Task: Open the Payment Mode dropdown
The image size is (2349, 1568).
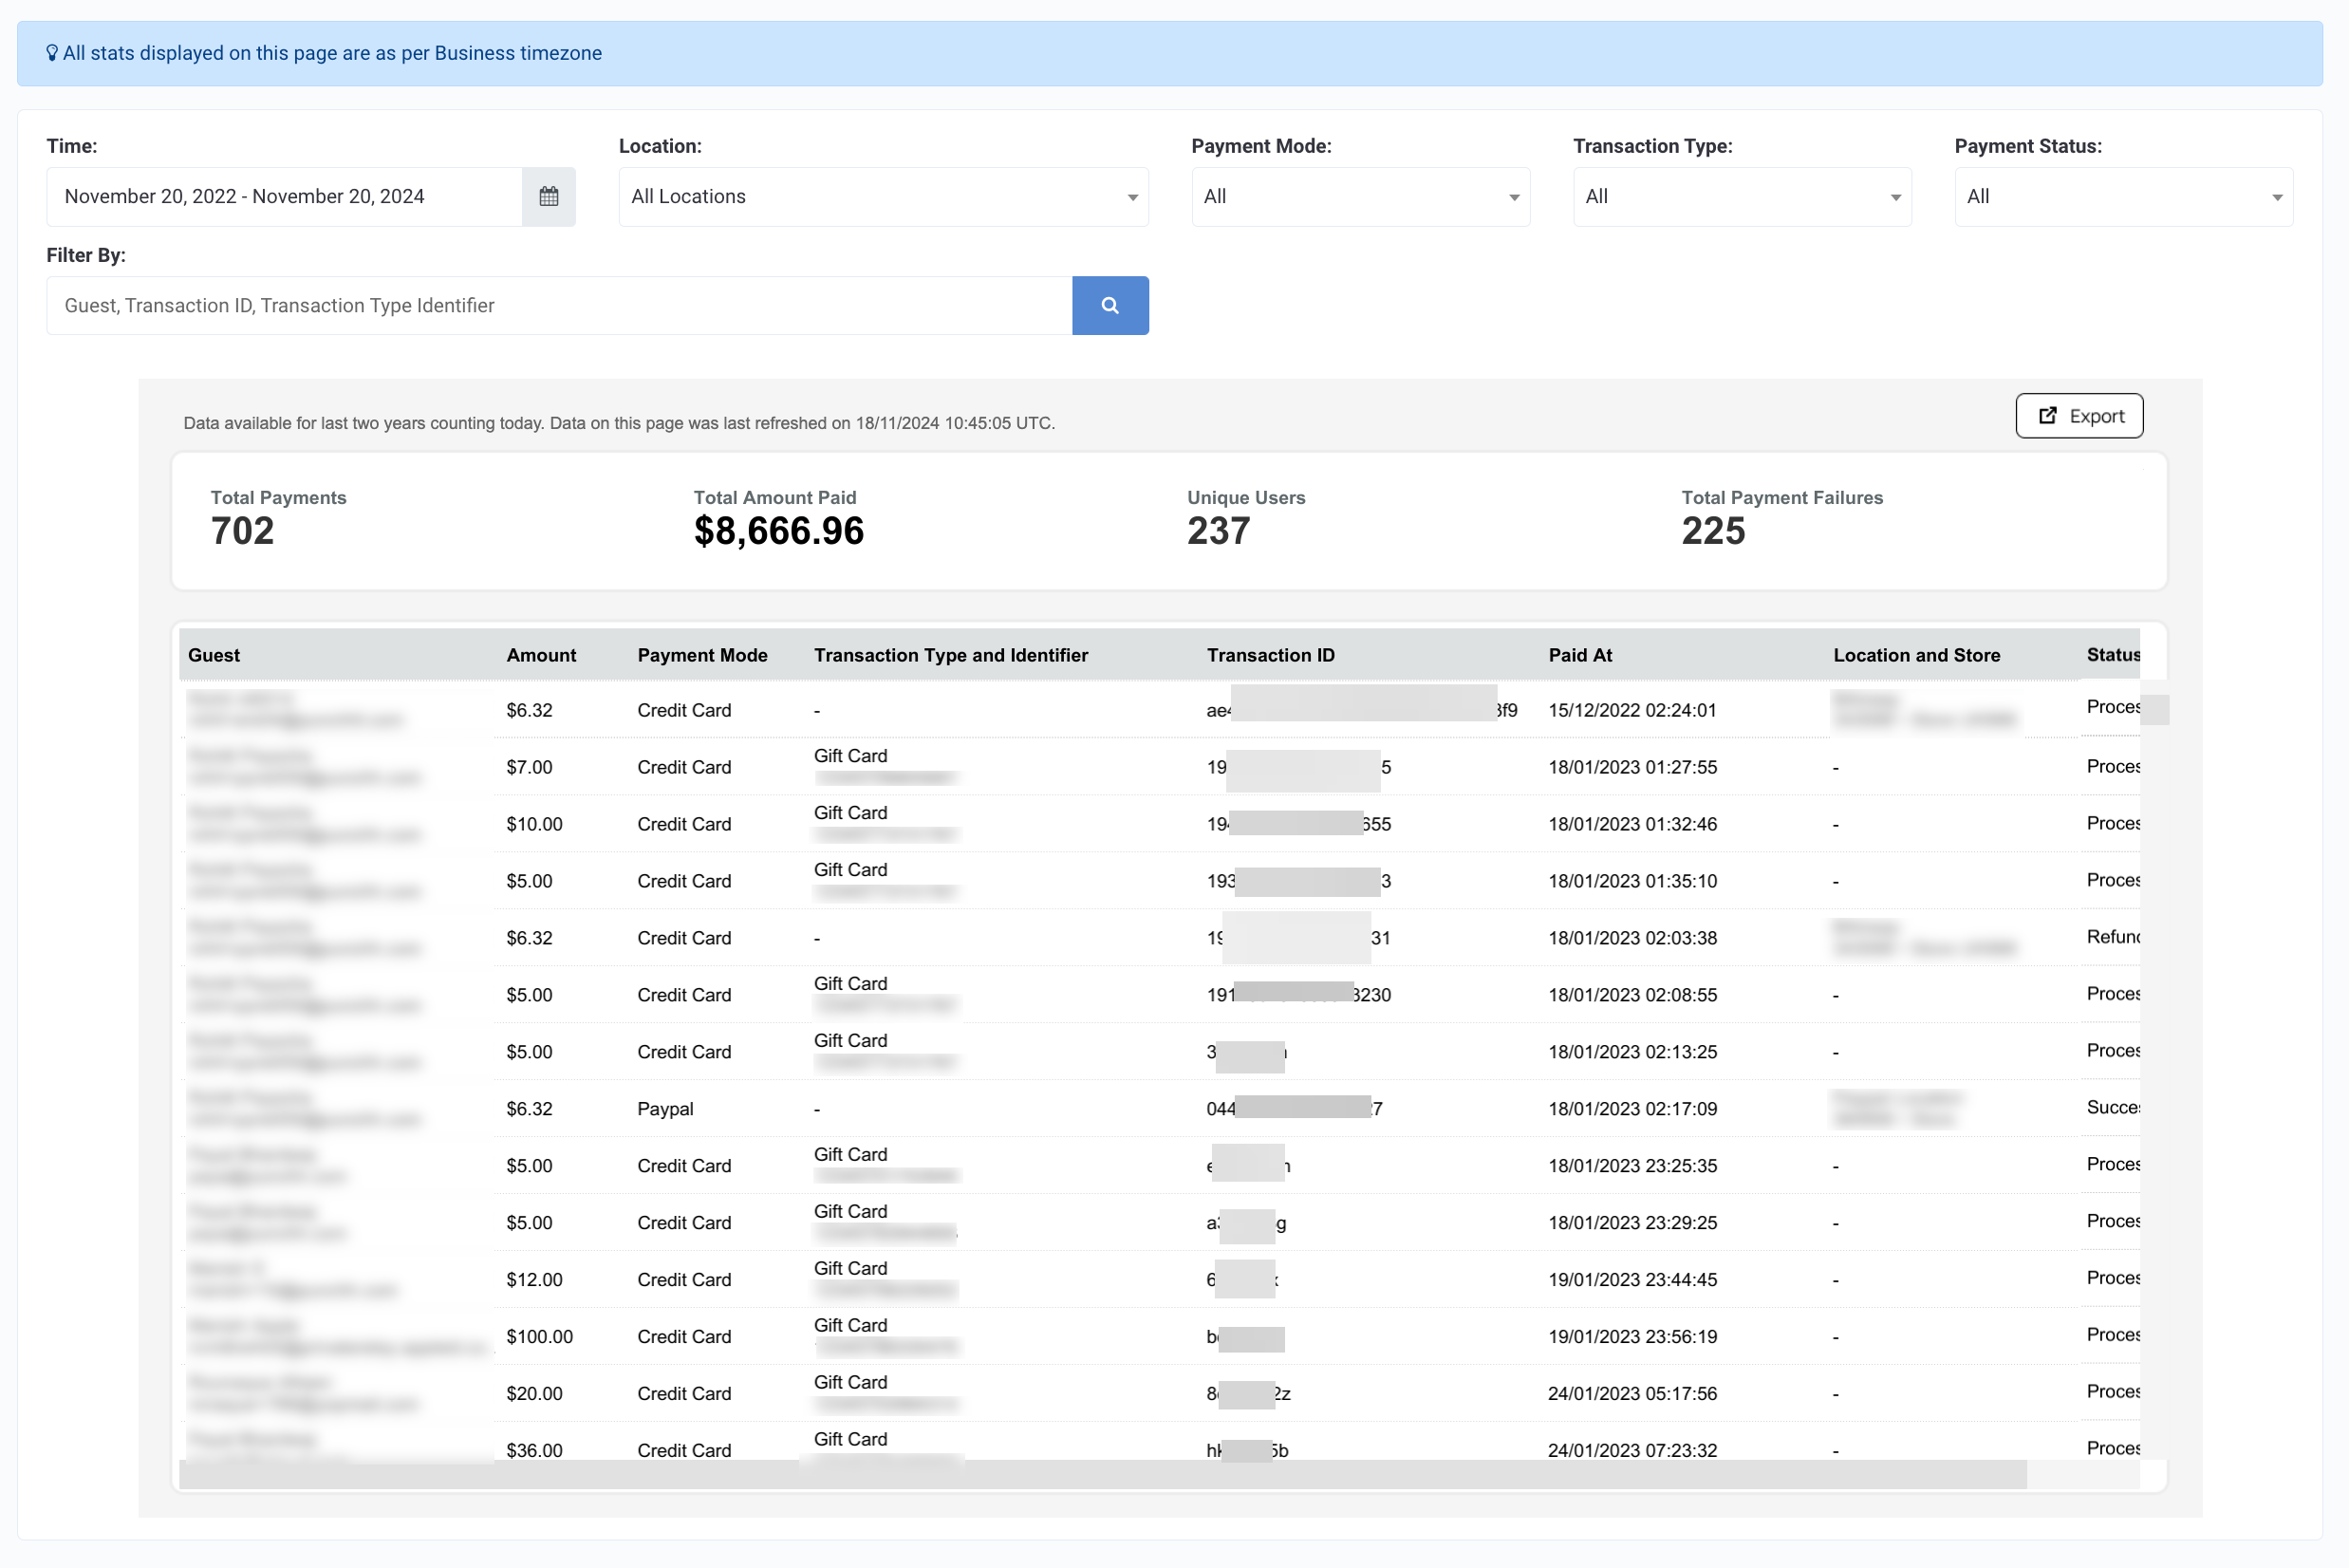Action: tap(1360, 196)
